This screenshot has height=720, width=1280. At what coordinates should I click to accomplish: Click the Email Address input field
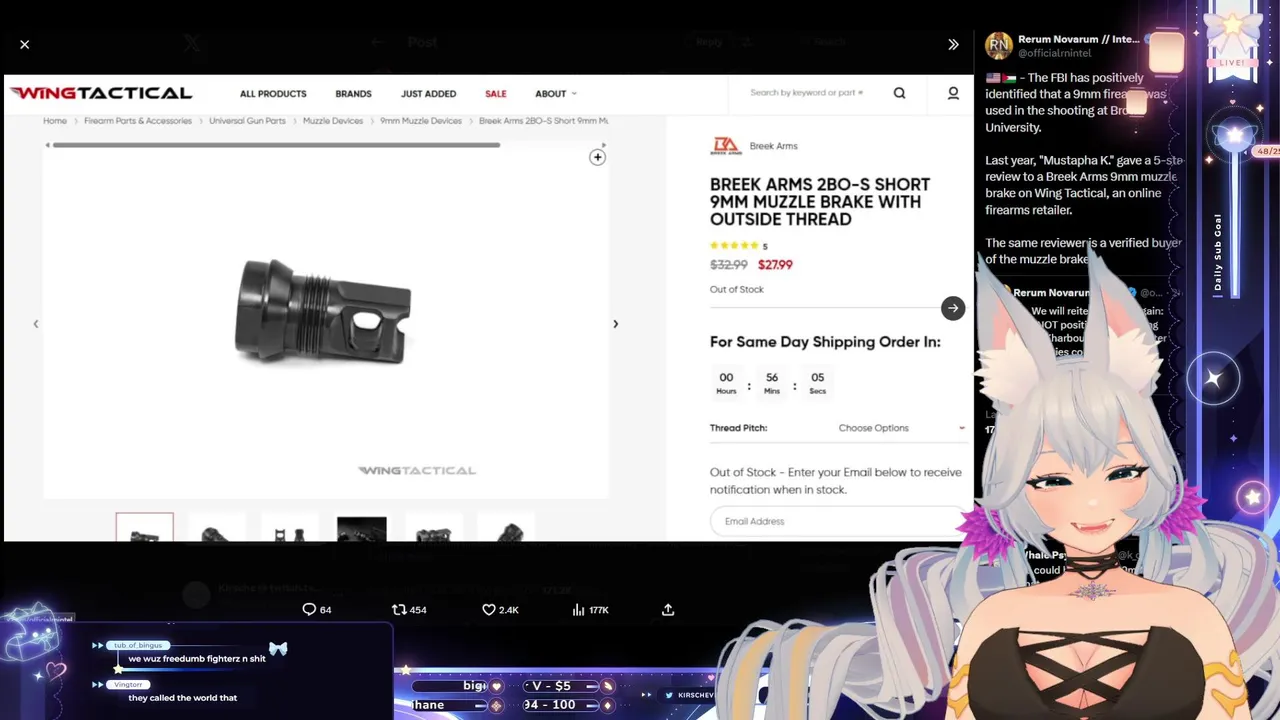click(836, 521)
